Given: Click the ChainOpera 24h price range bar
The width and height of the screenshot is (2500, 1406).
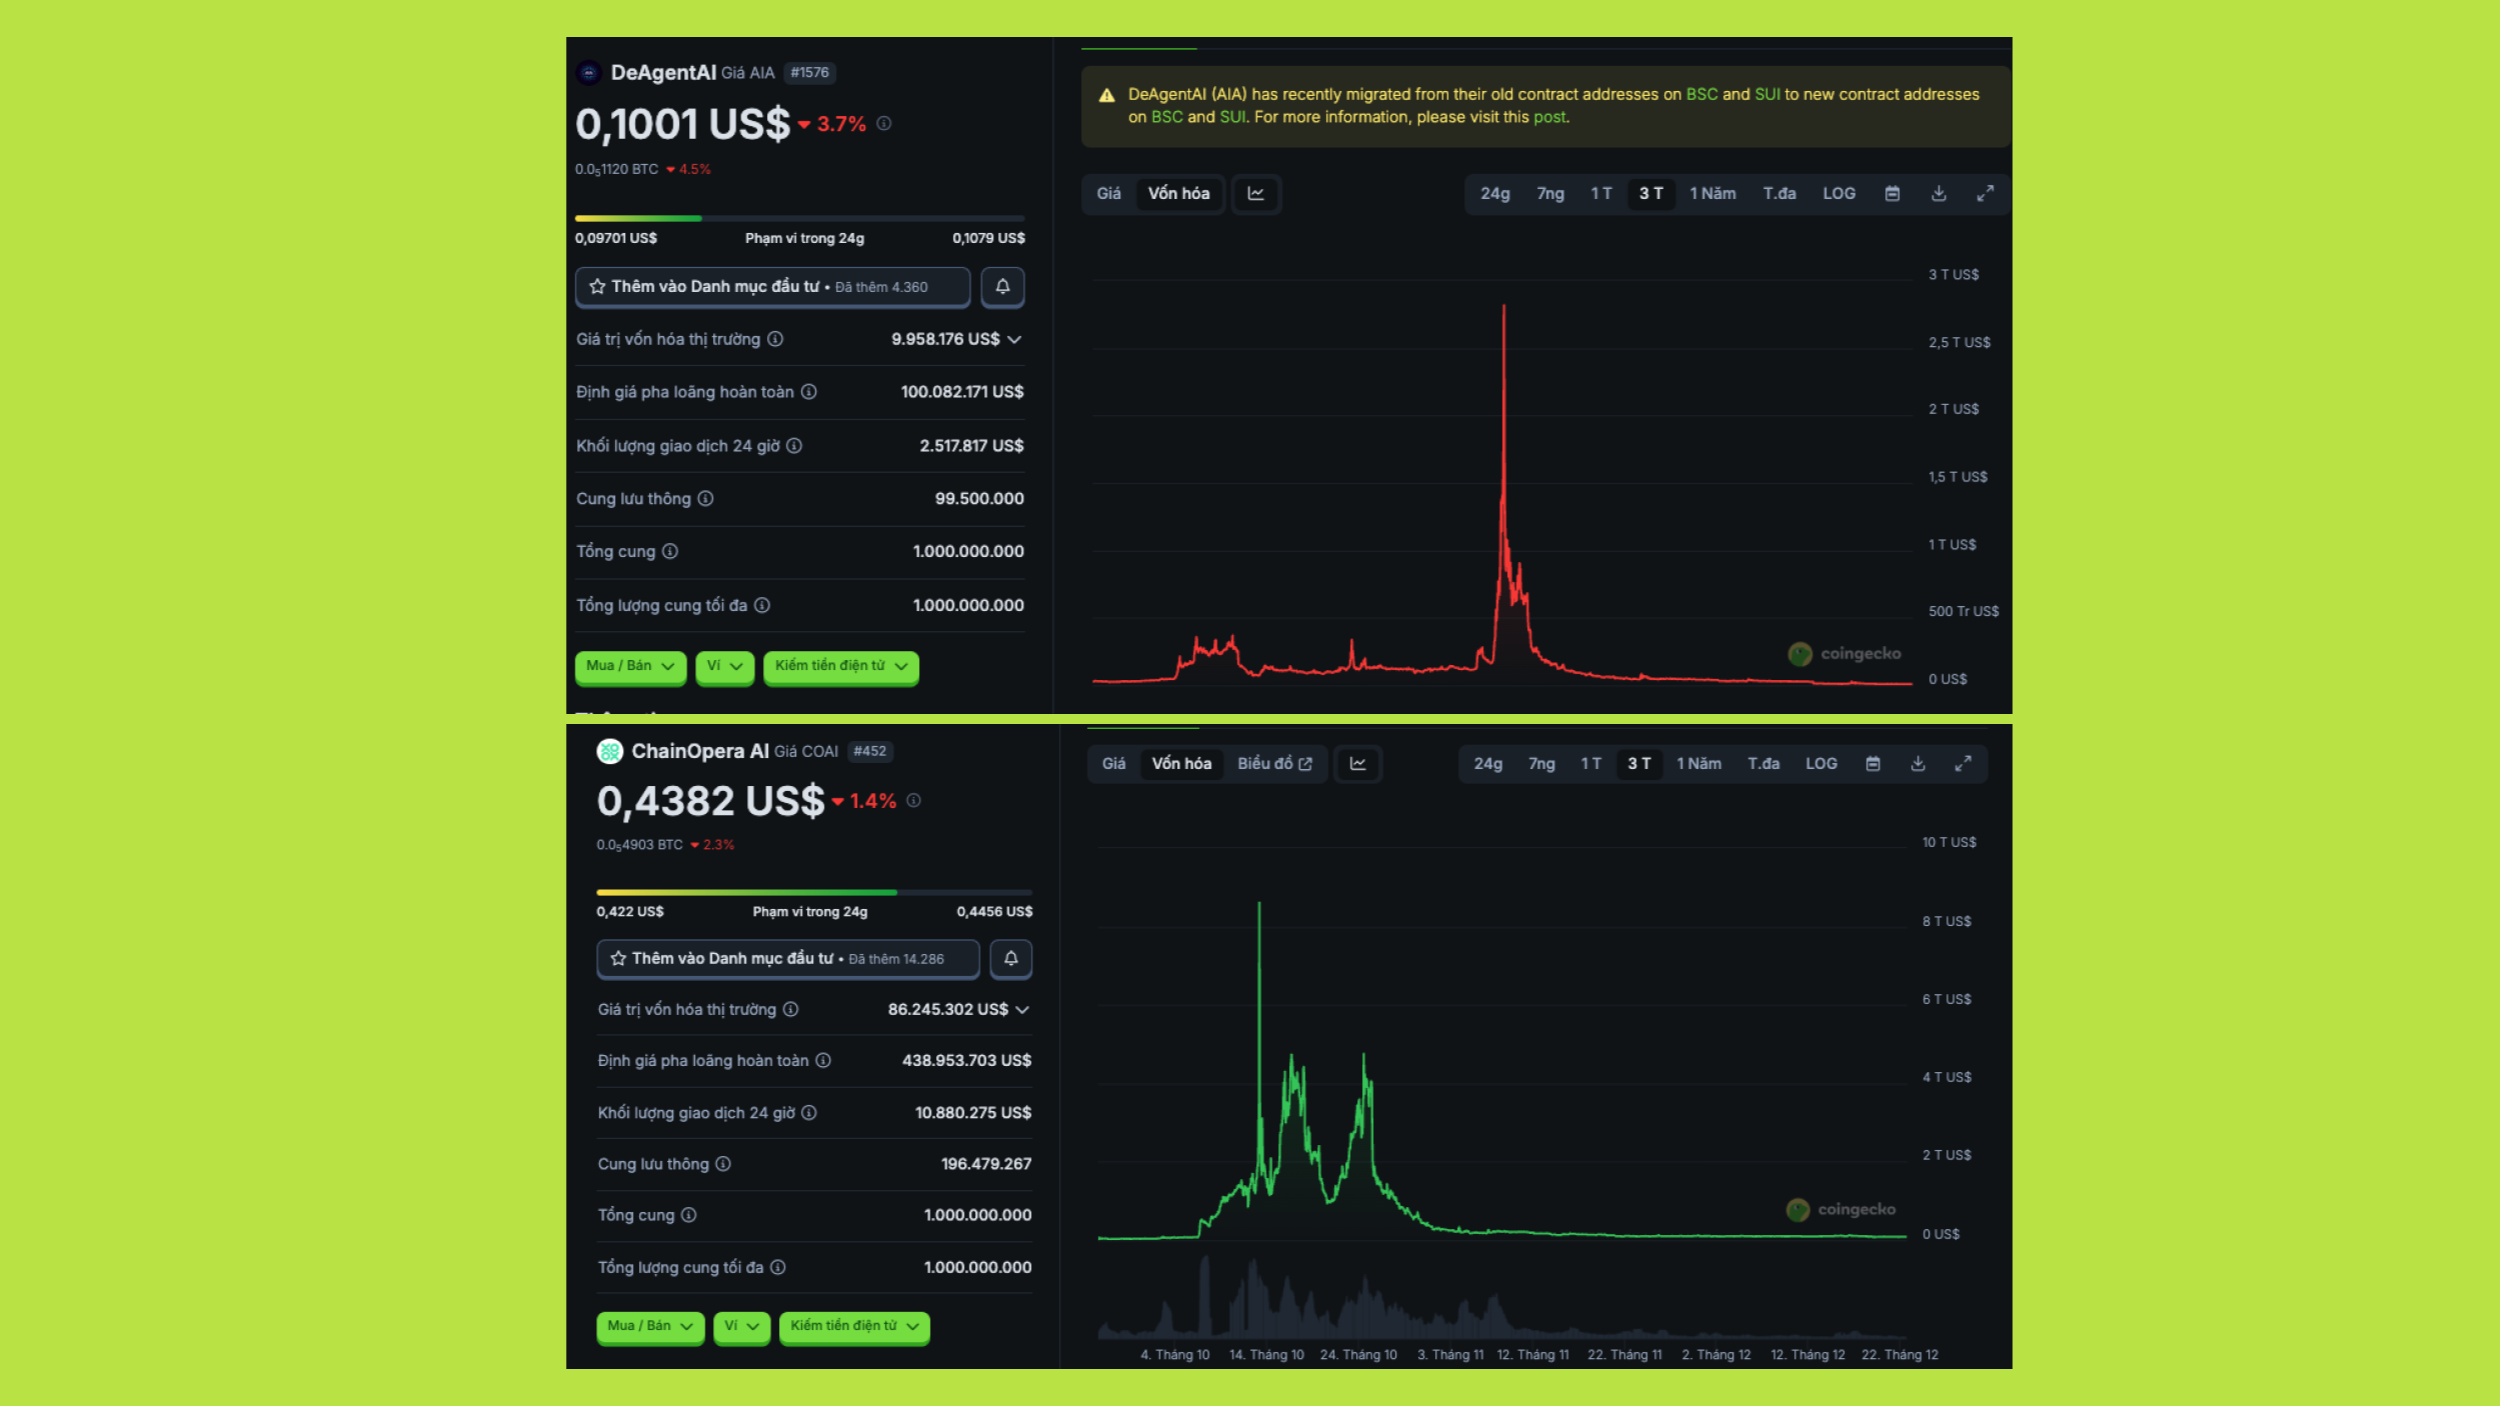Looking at the screenshot, I should point(814,892).
